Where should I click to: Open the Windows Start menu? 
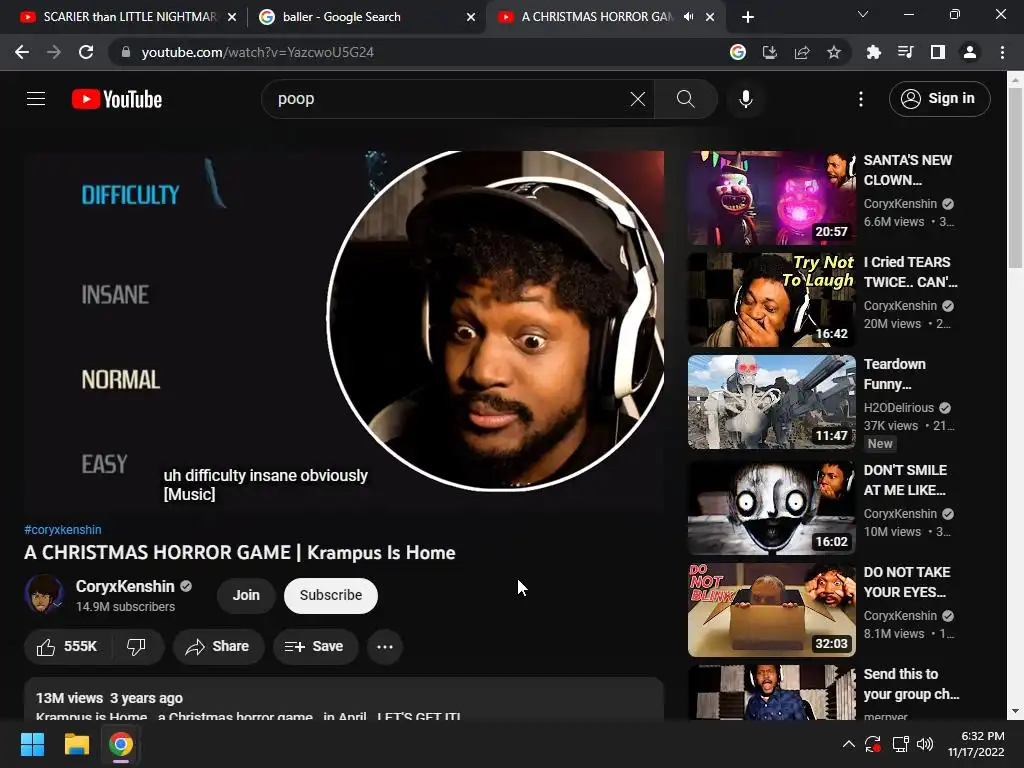click(32, 744)
